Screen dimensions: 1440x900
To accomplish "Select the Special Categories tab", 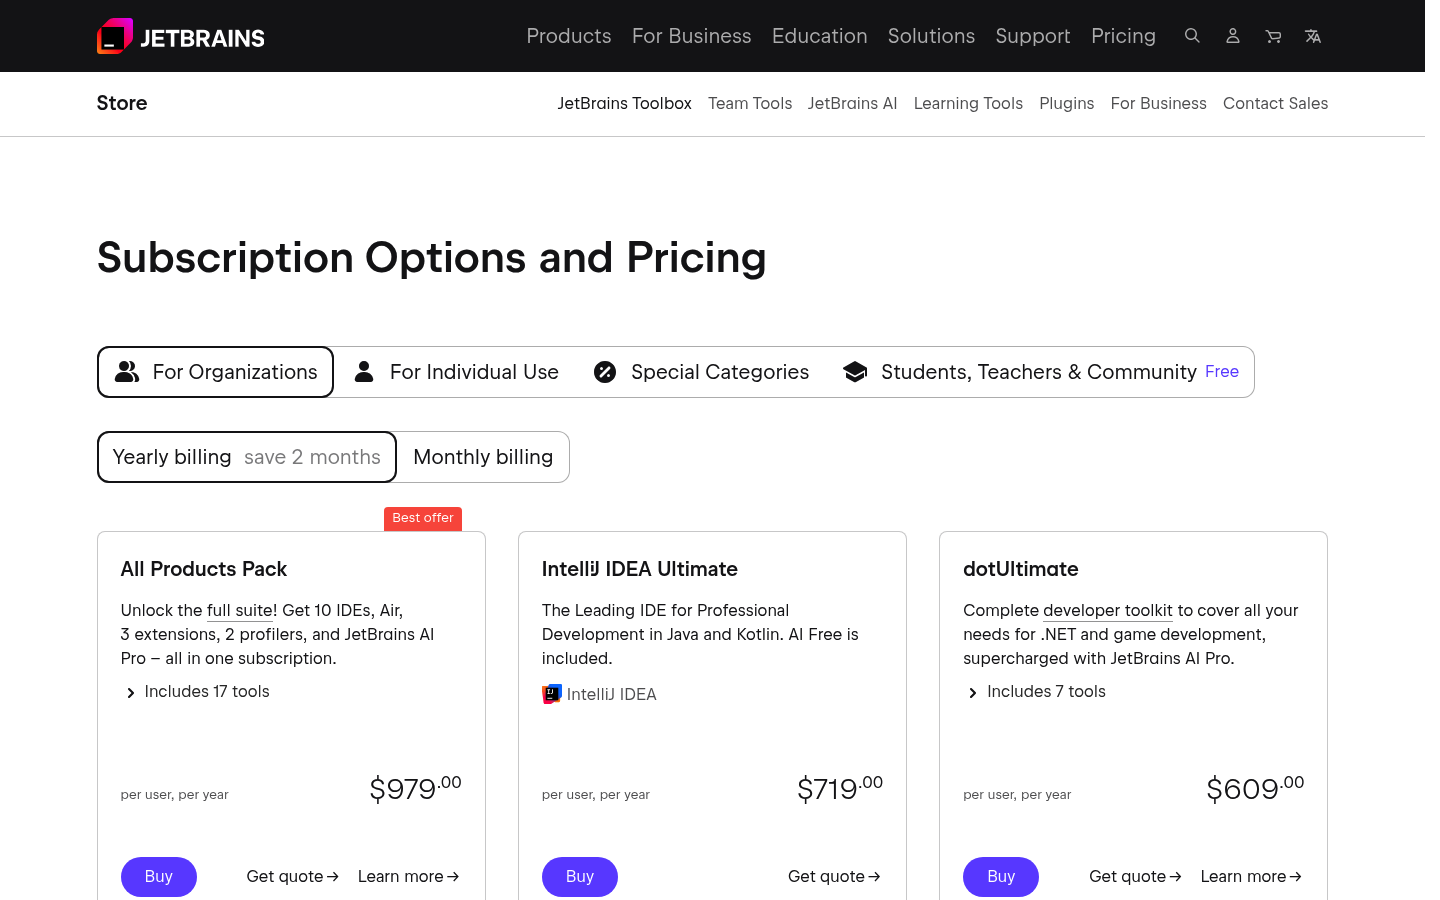I will point(701,372).
